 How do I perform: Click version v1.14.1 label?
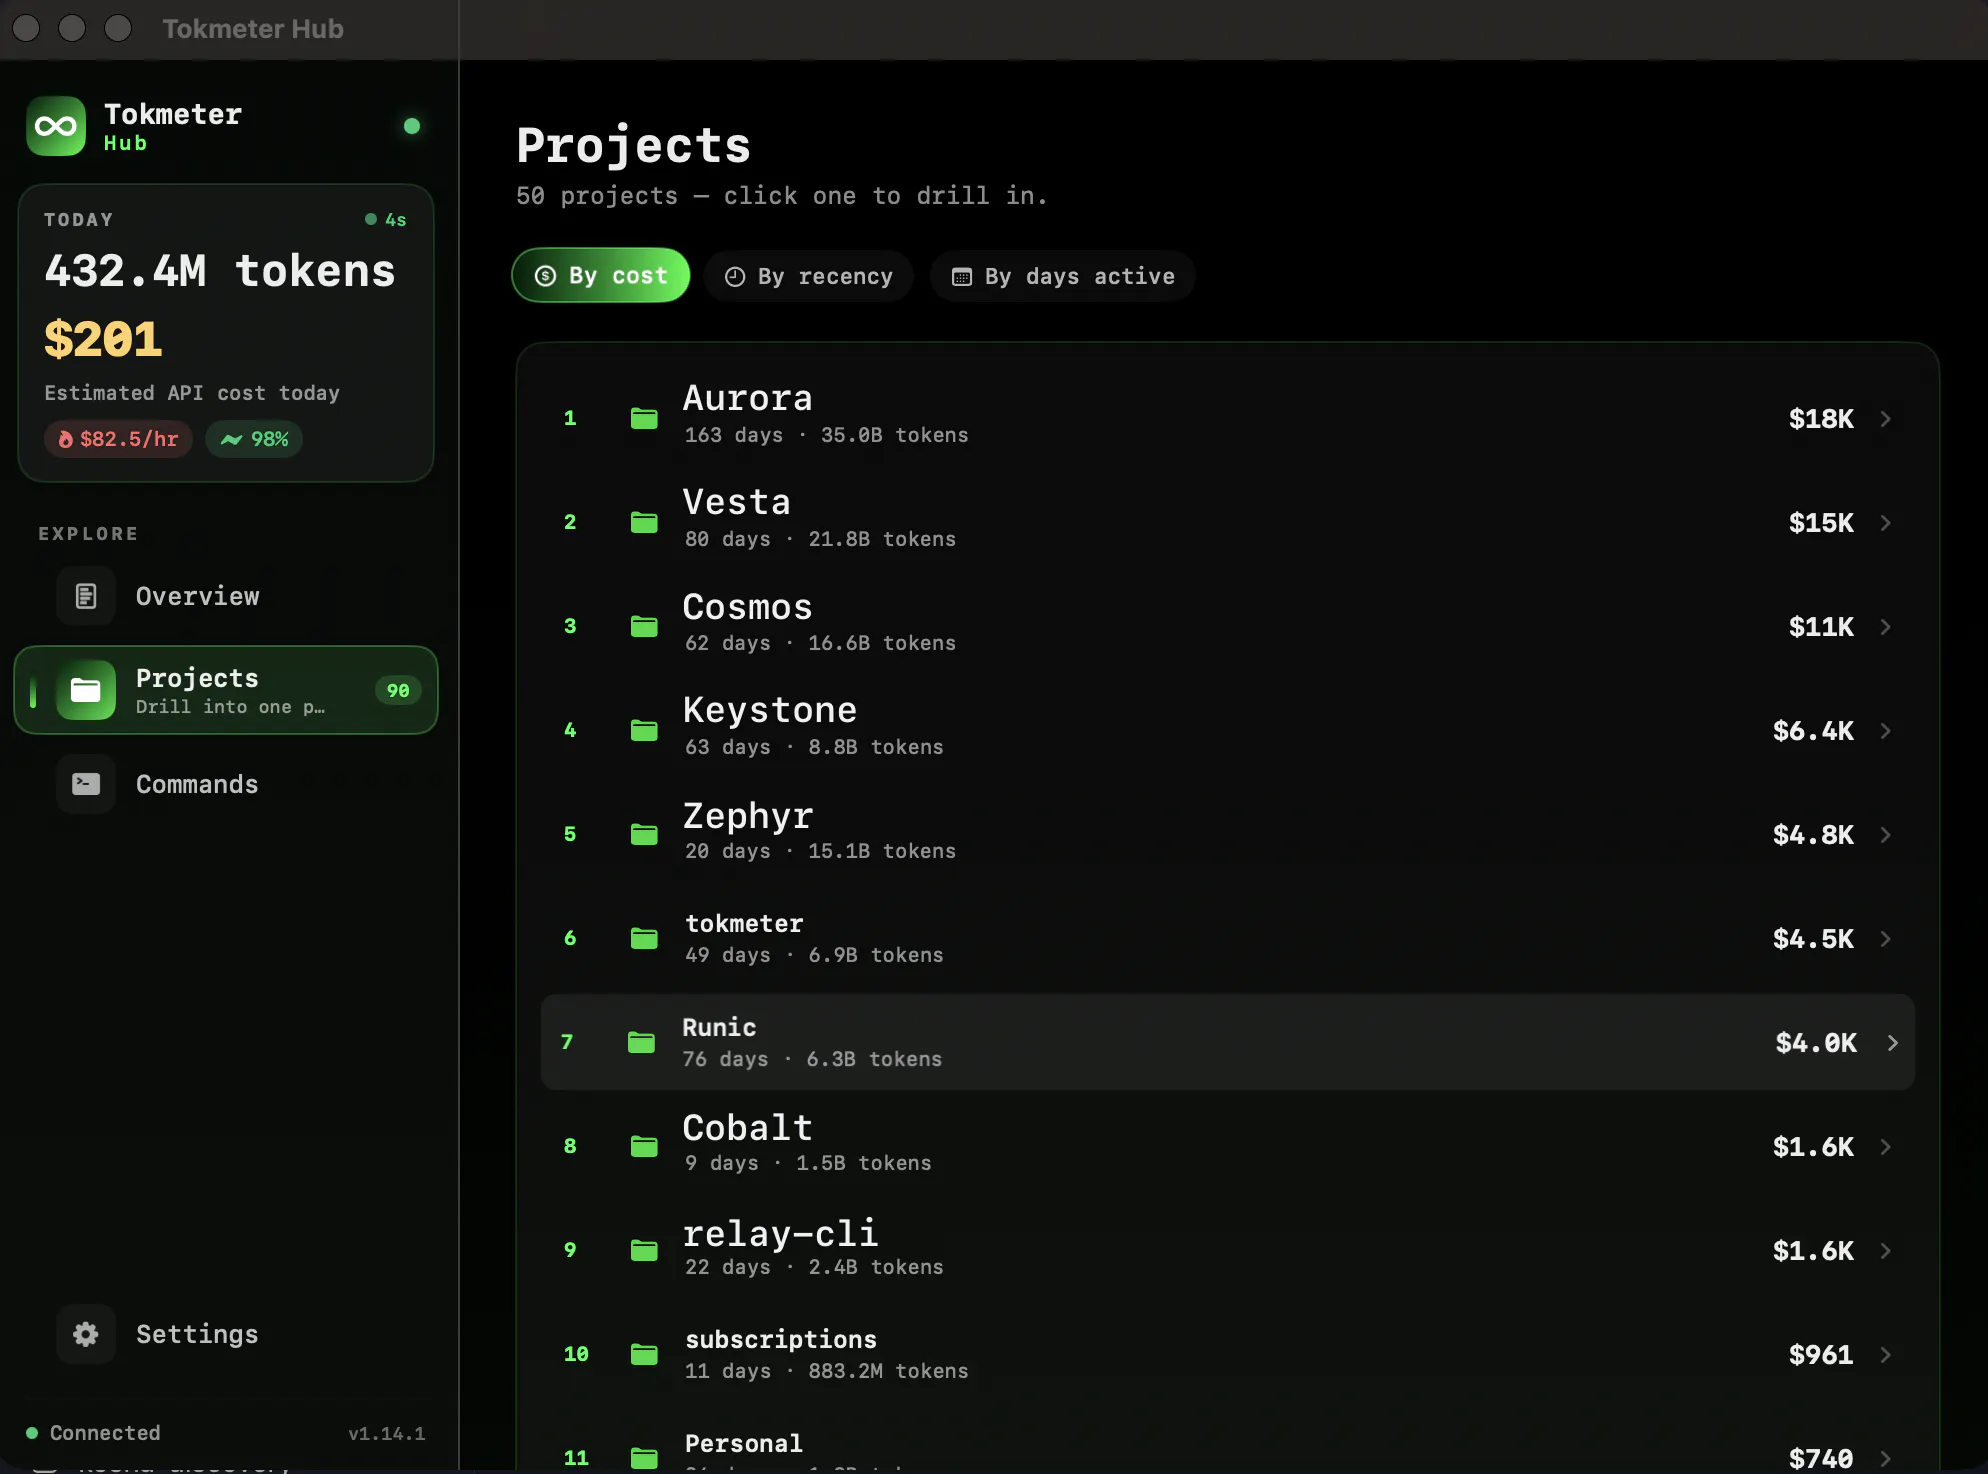(x=386, y=1433)
